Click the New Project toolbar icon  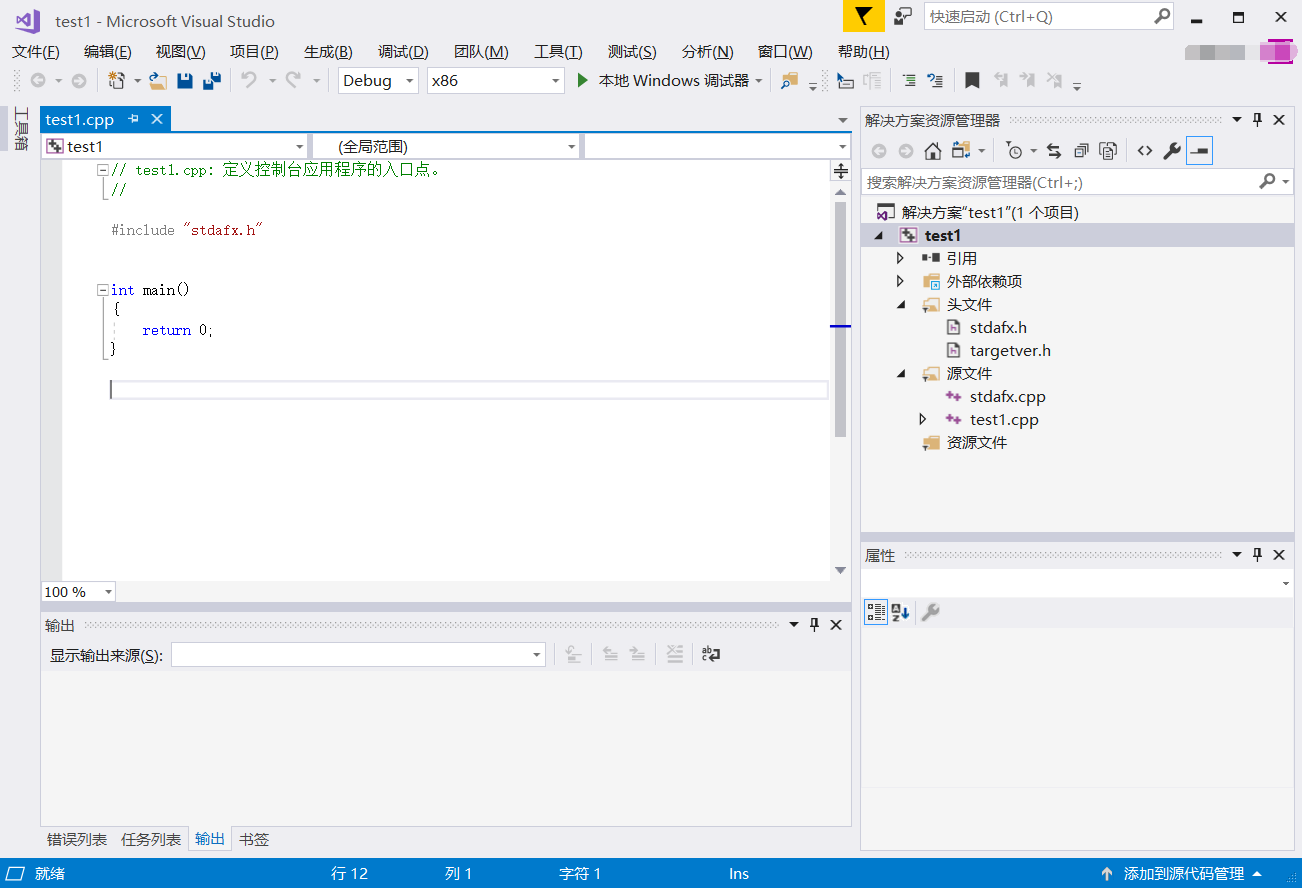click(117, 81)
